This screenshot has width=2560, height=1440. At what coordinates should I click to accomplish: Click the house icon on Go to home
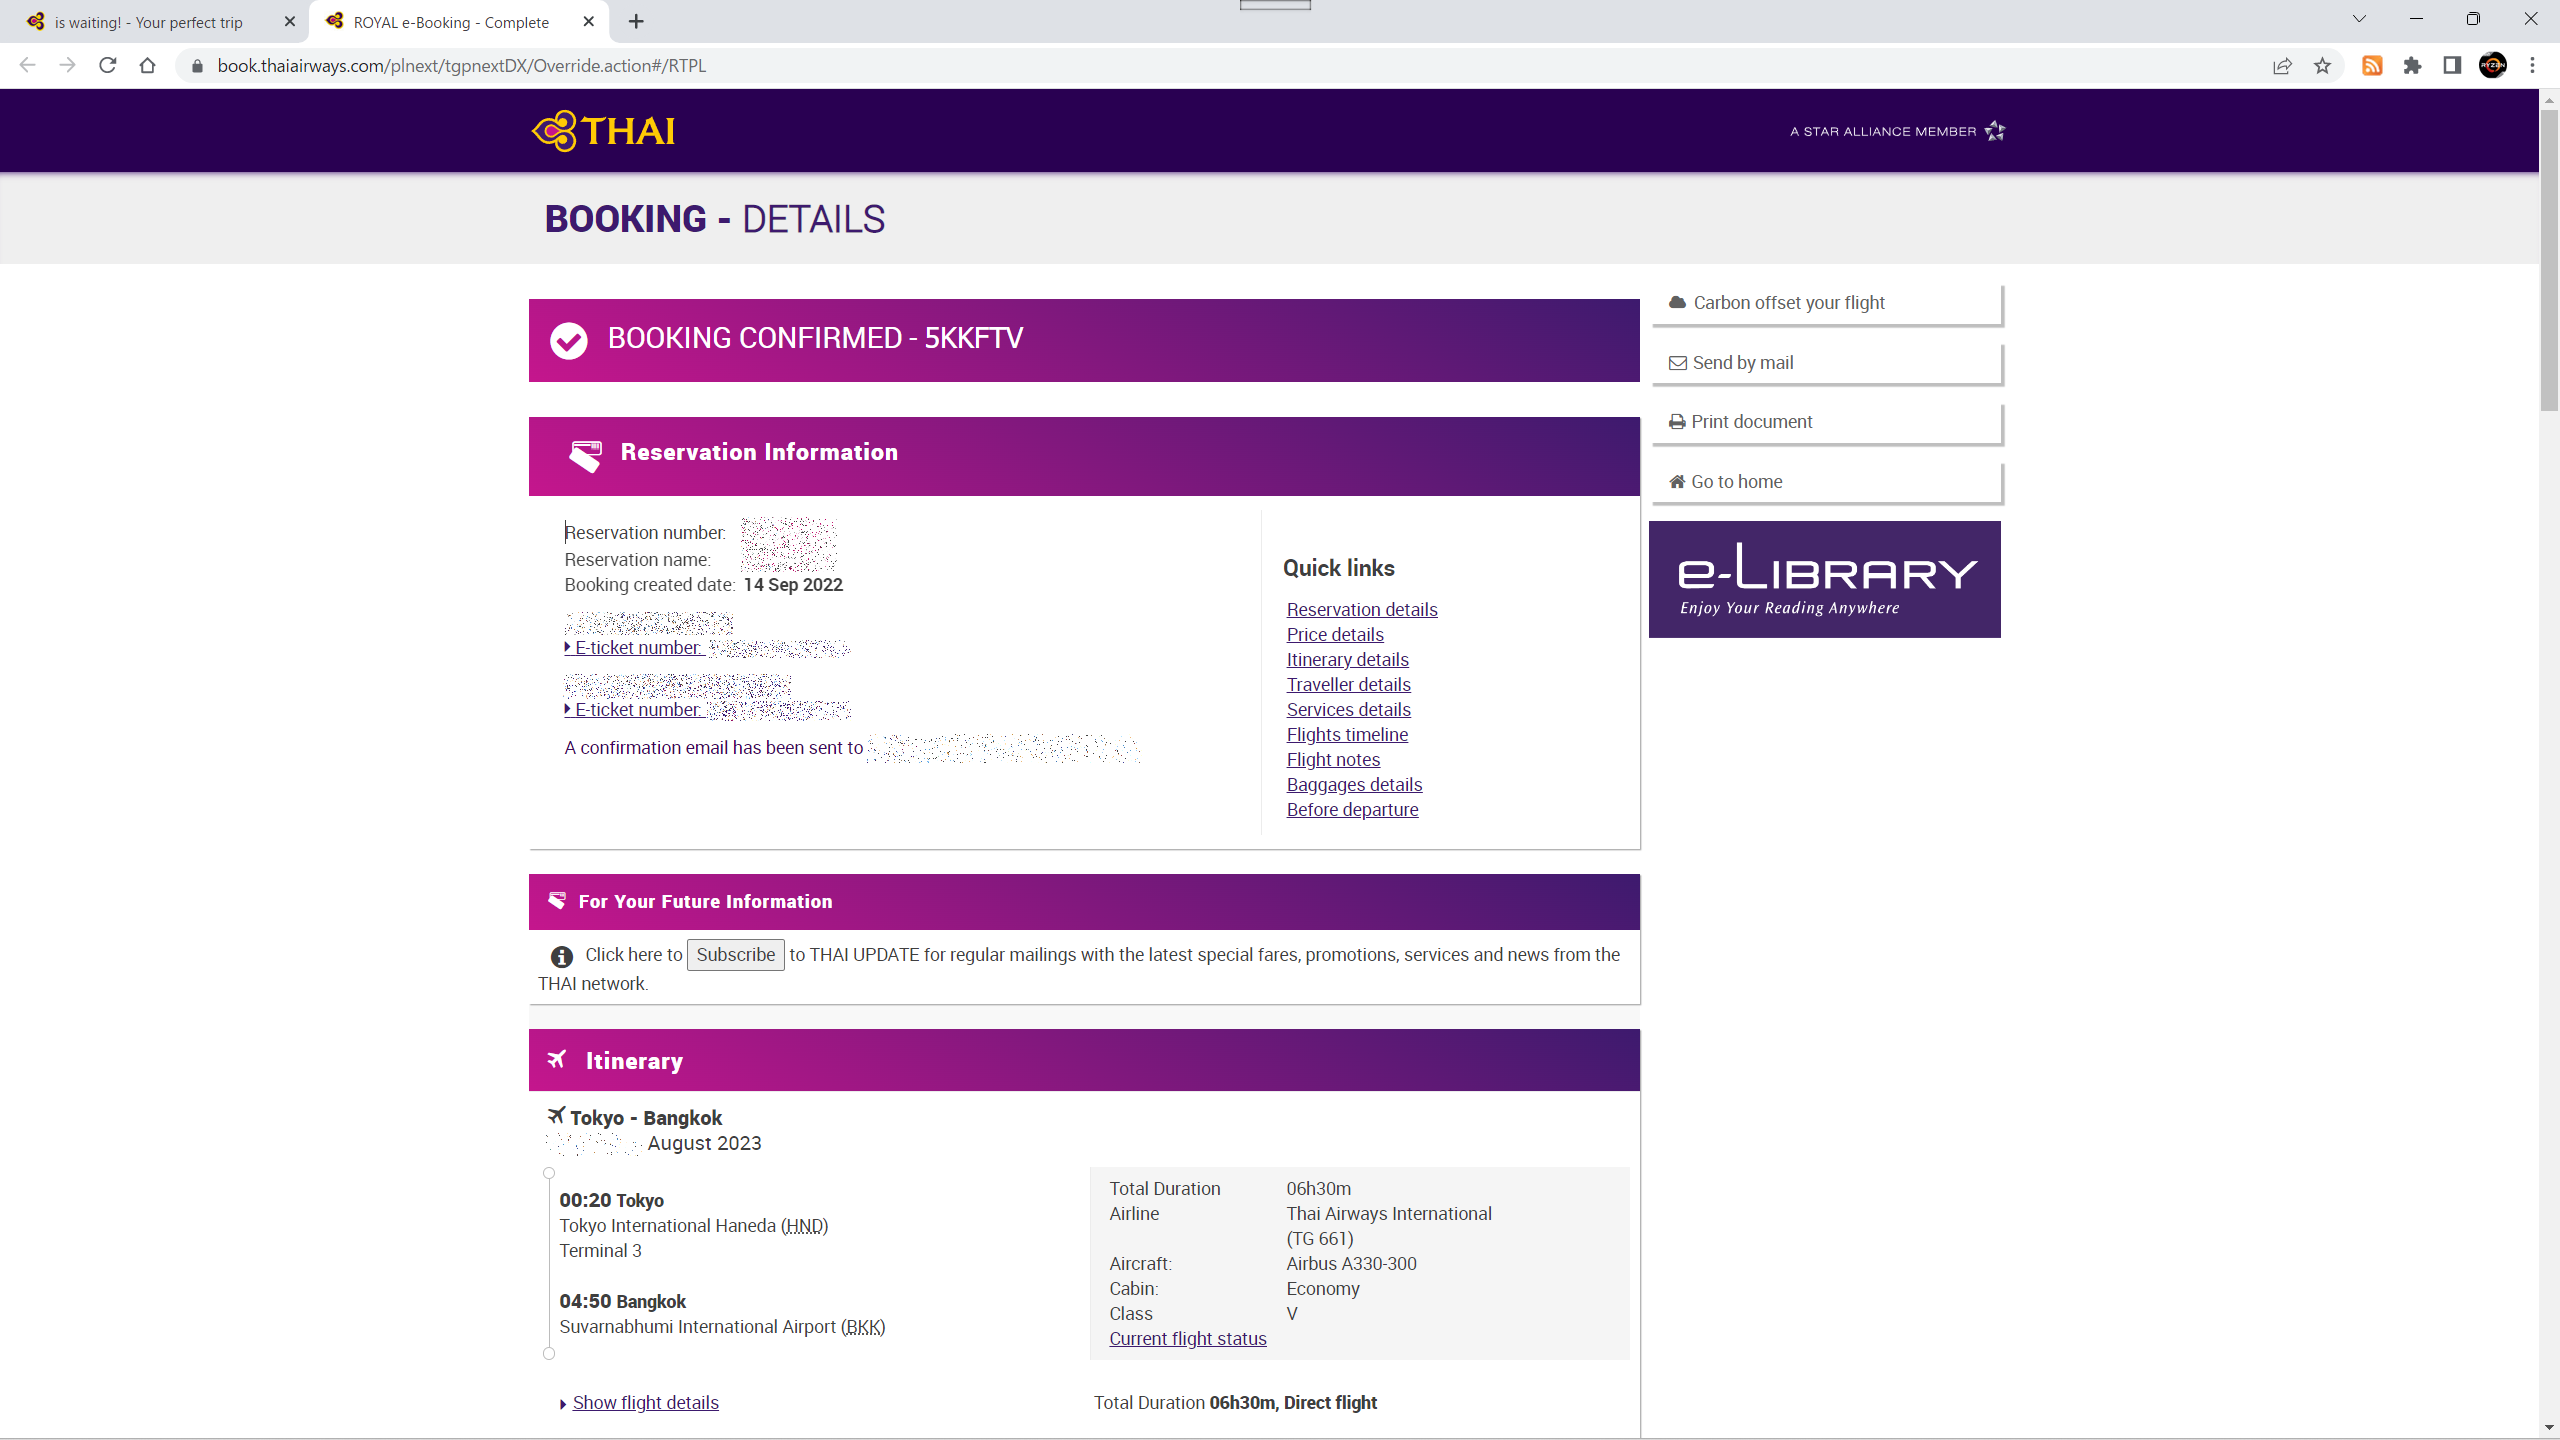1677,482
